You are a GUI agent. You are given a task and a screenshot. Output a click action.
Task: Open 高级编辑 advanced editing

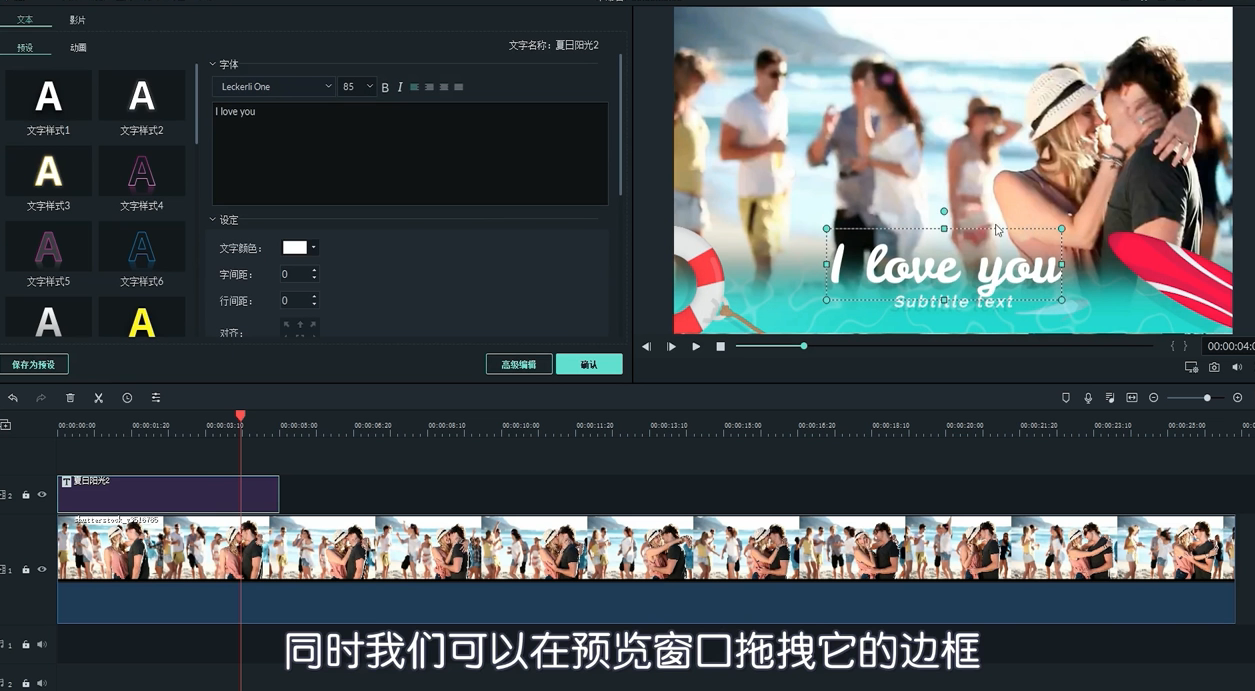click(x=519, y=364)
